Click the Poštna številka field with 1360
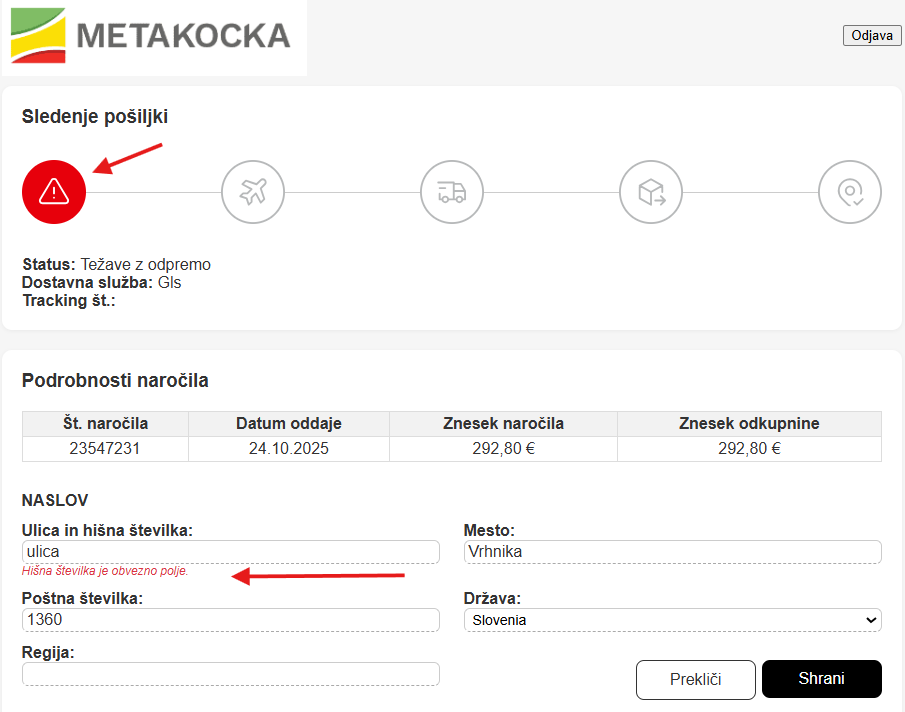905x712 pixels. click(x=230, y=620)
